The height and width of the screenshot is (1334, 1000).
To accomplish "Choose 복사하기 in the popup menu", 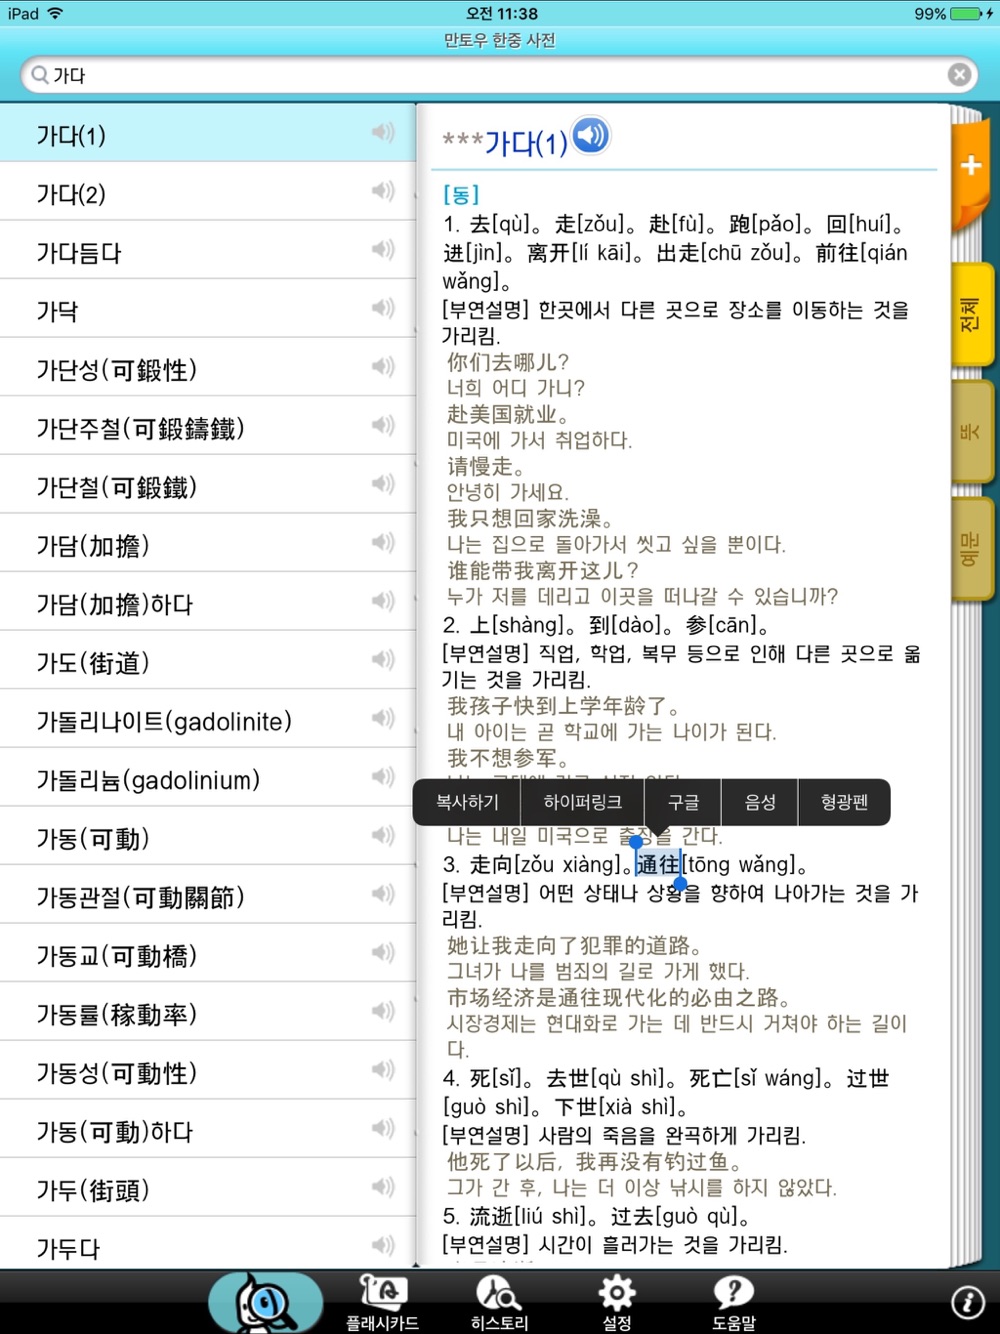I will [467, 802].
